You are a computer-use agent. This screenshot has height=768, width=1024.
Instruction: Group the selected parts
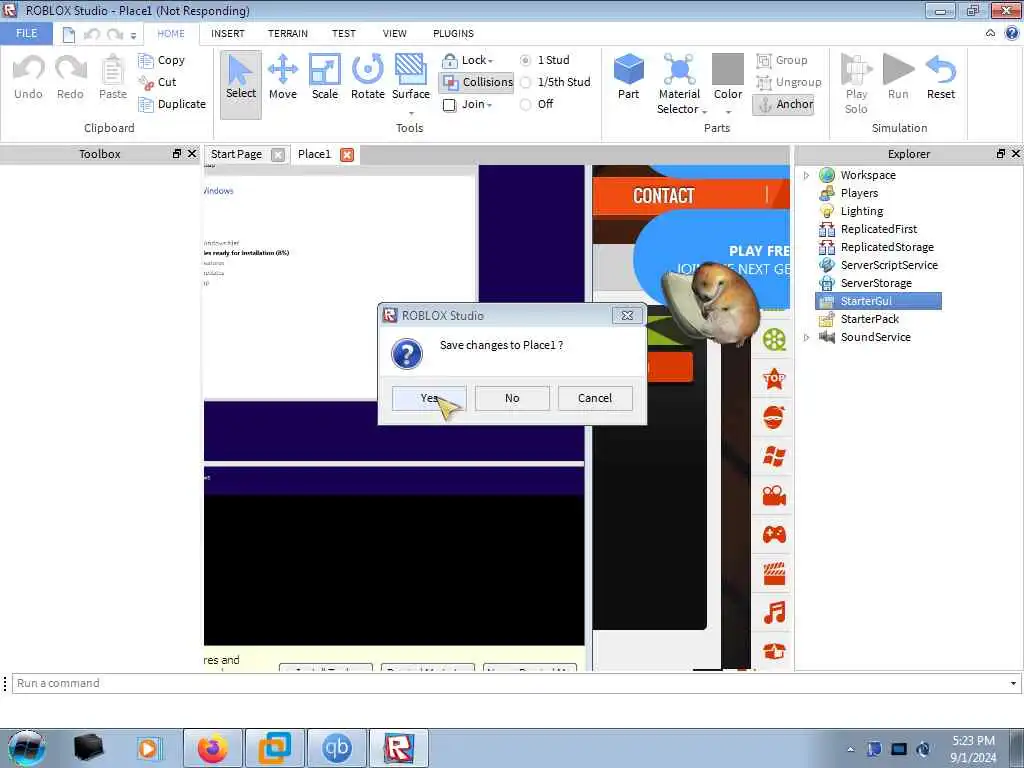pos(782,60)
